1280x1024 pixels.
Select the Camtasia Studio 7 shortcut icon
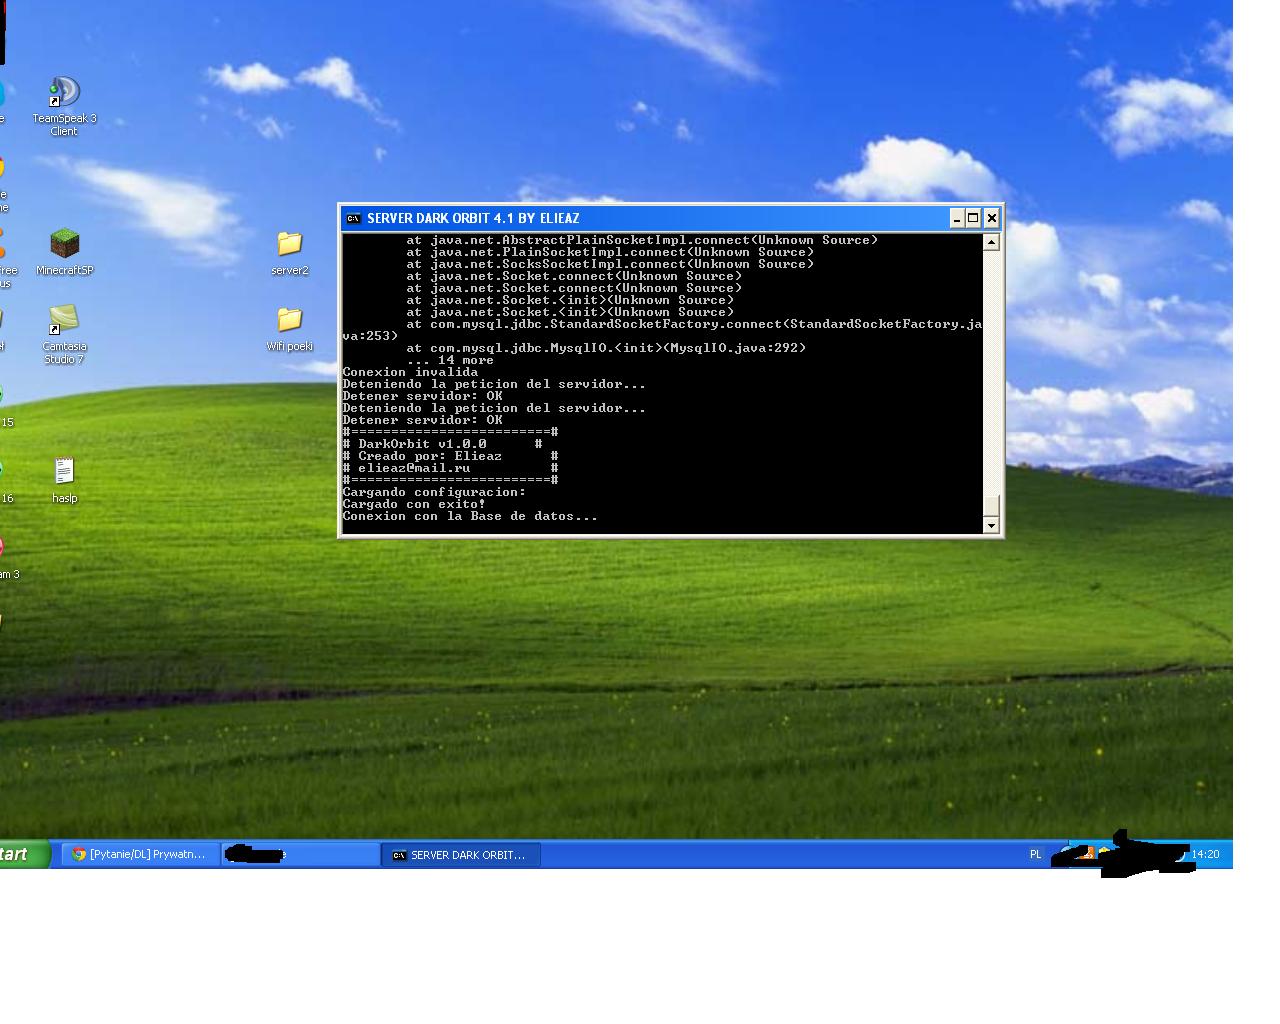(64, 335)
